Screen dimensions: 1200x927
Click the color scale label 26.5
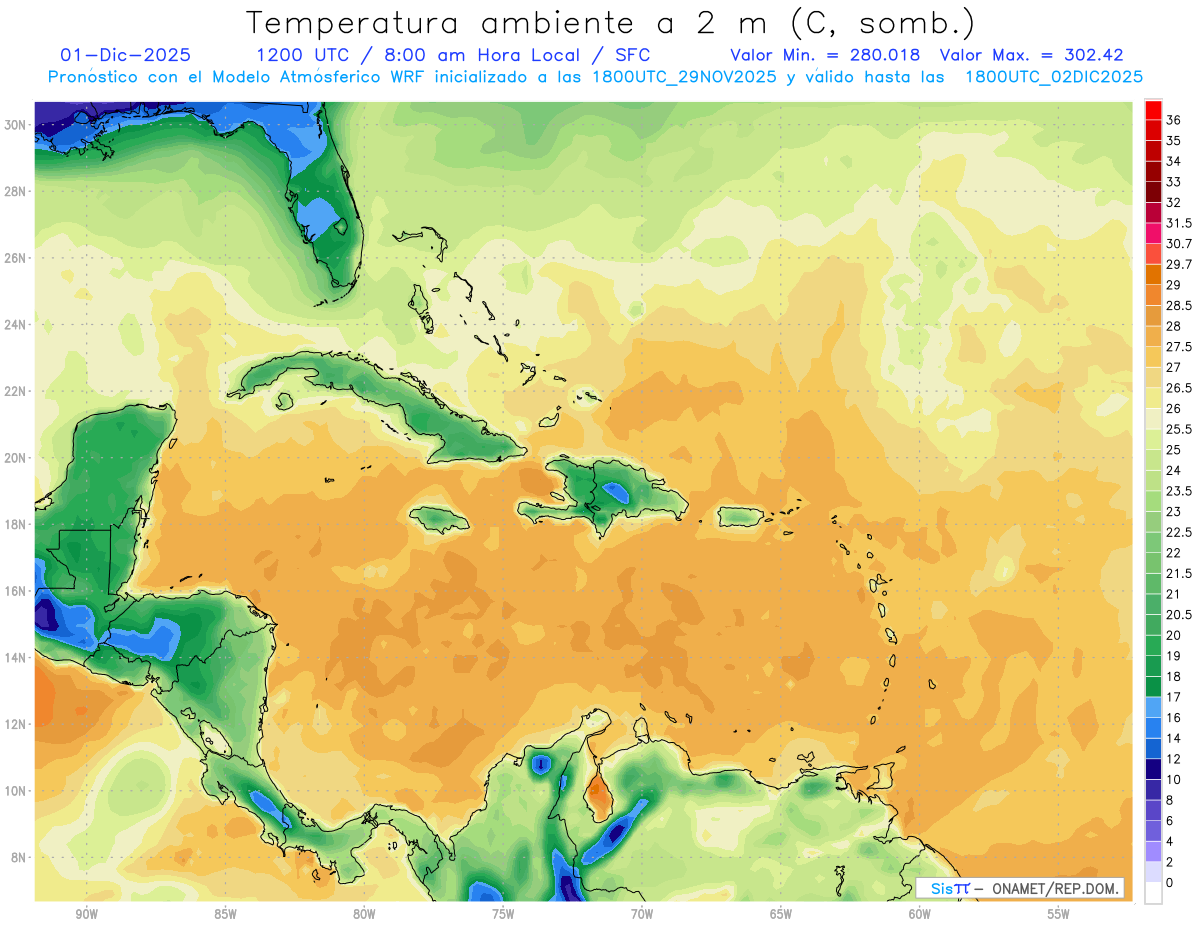pos(1179,388)
